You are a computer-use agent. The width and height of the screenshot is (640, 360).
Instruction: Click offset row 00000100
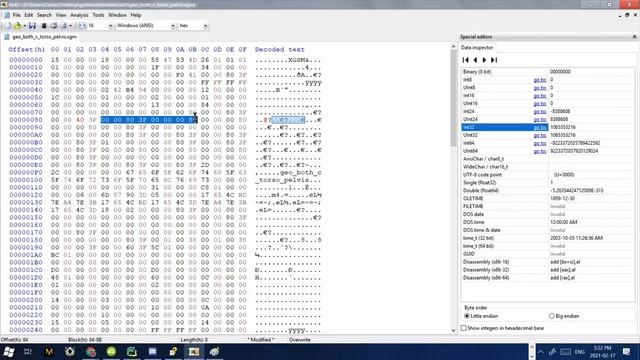pos(26,180)
